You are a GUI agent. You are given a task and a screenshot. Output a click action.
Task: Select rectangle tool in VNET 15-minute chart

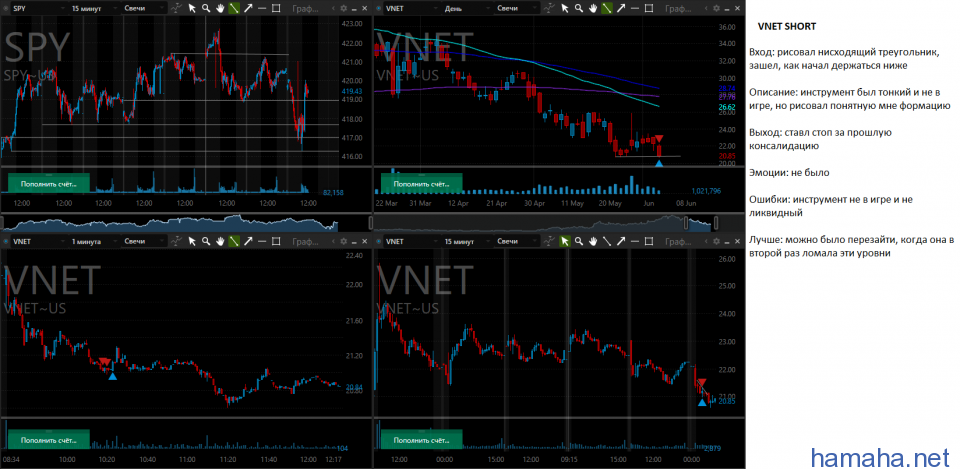click(648, 241)
